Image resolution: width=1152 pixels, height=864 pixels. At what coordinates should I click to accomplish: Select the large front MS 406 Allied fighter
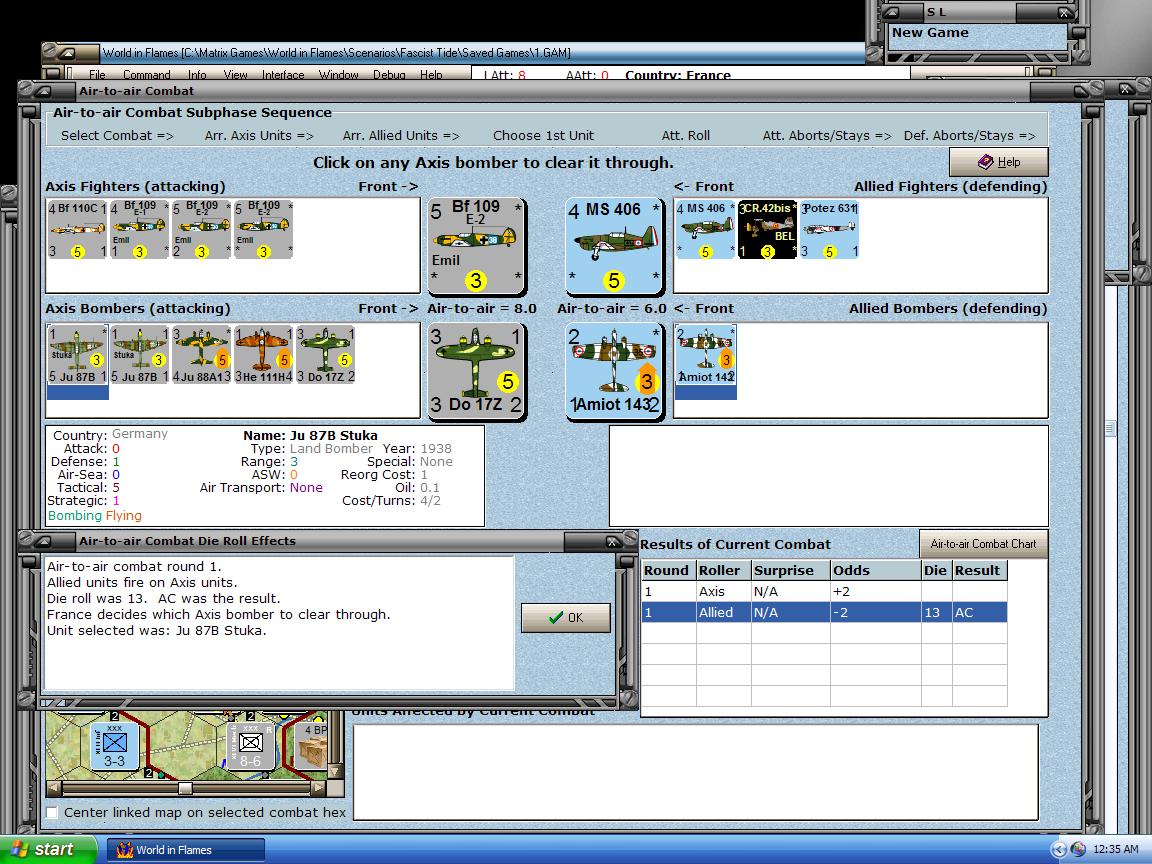614,246
